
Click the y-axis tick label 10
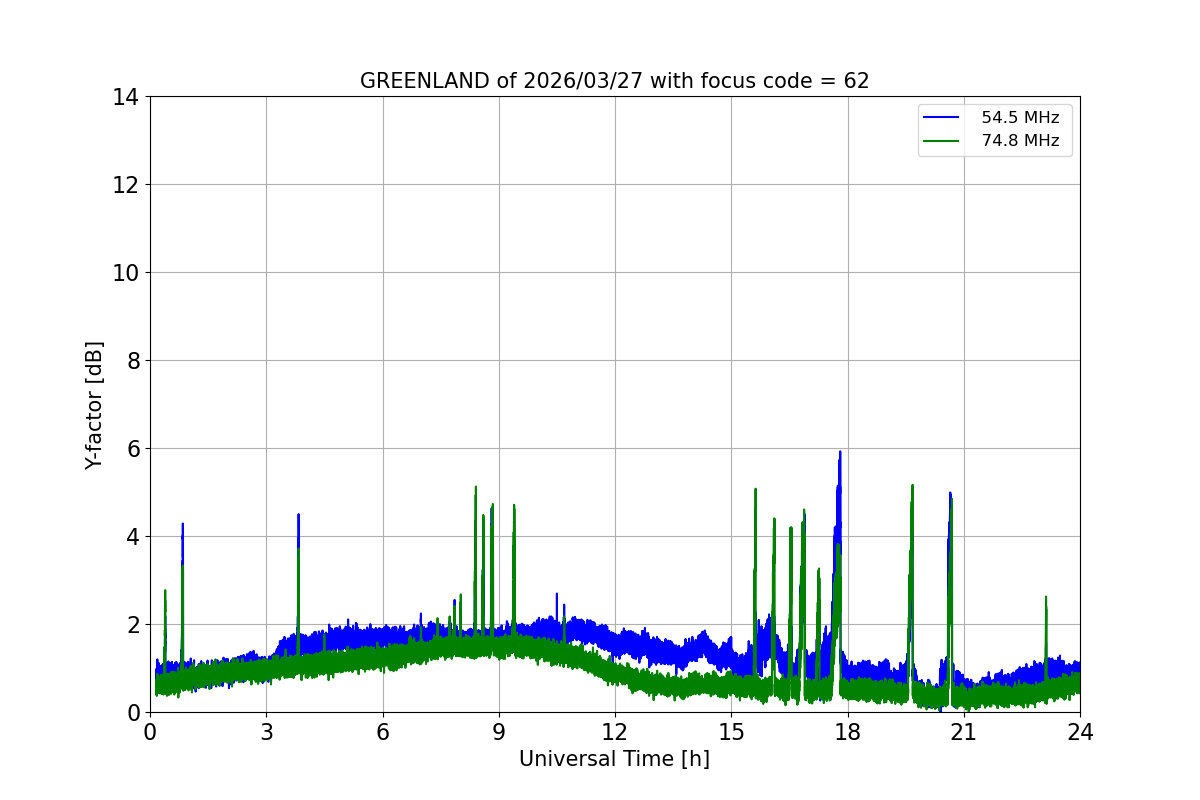coord(125,273)
